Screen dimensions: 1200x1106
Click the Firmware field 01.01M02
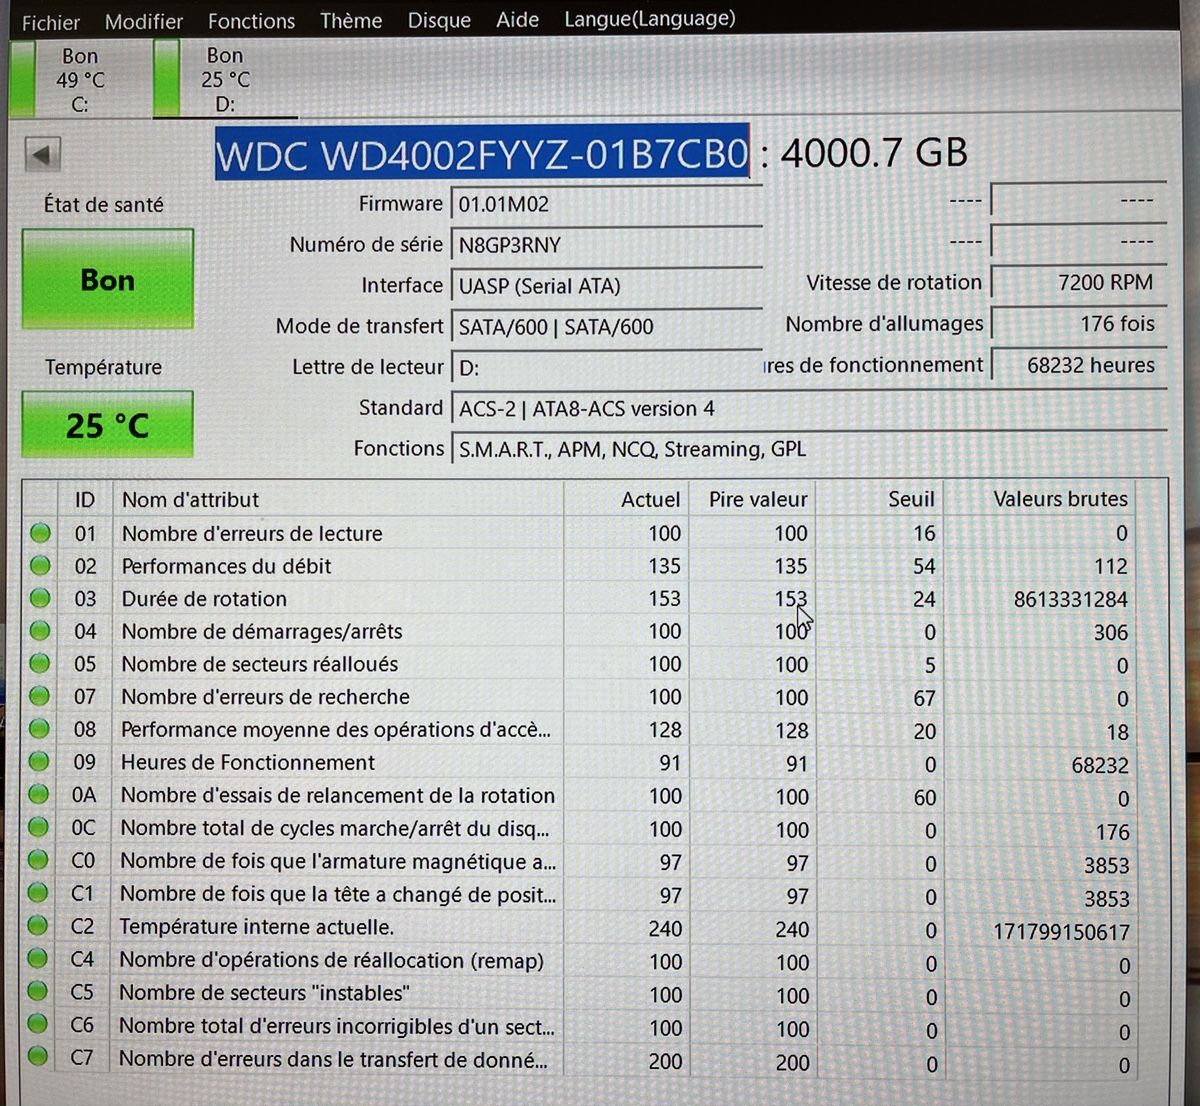(x=606, y=204)
